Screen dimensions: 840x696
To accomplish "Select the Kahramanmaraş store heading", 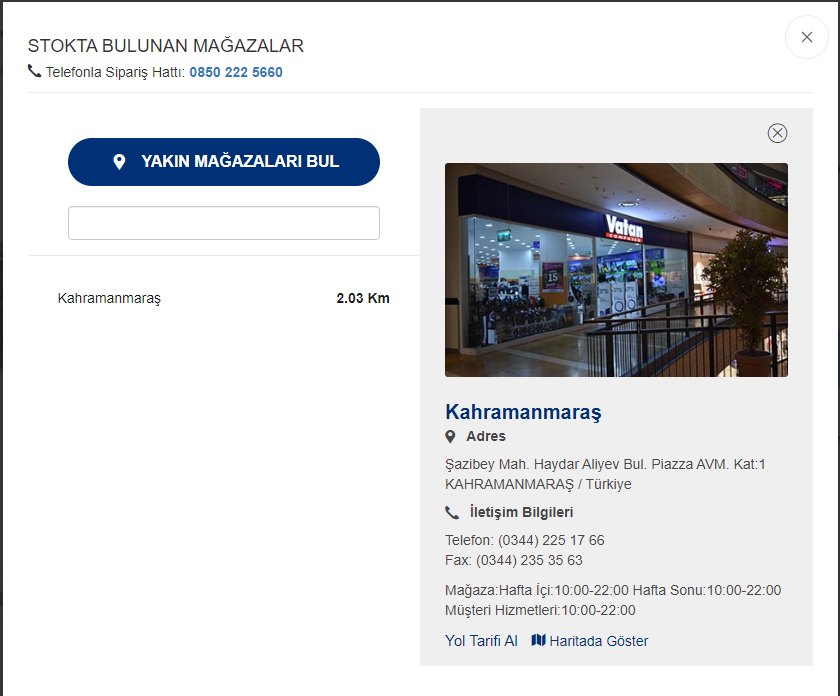I will tap(523, 411).
